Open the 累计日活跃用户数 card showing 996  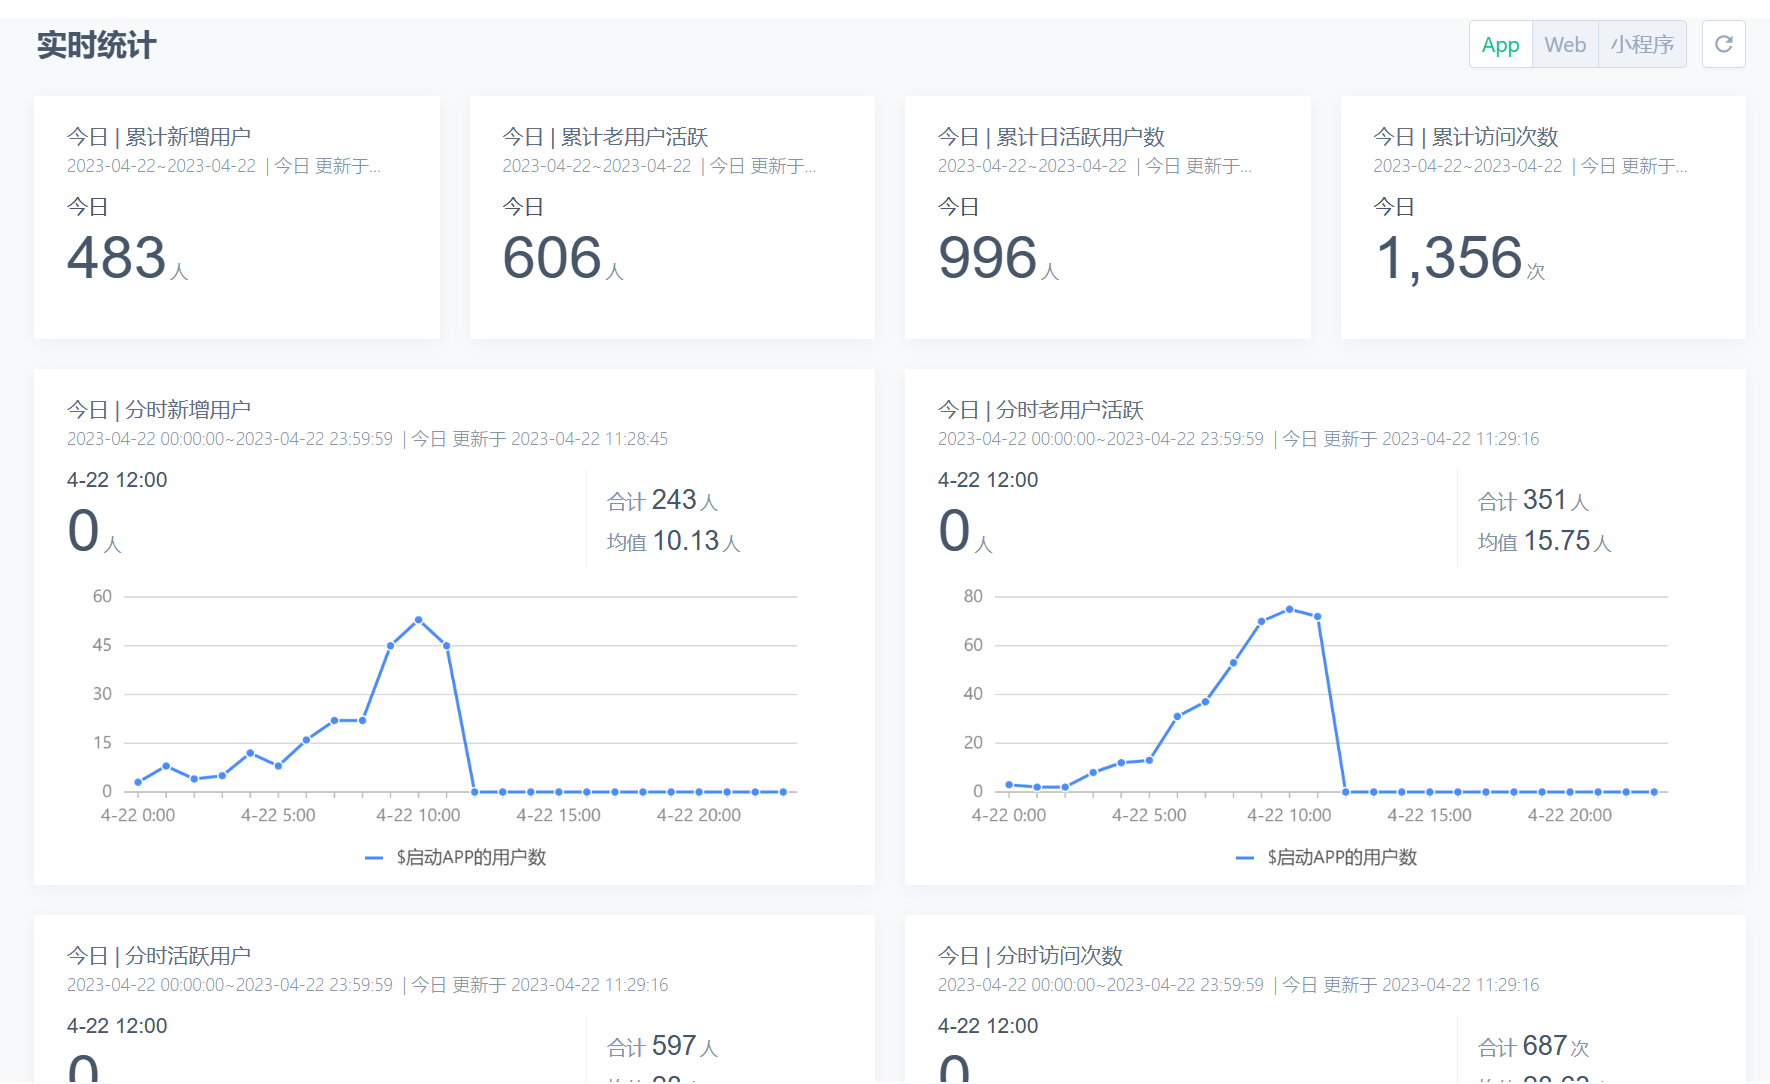point(1108,217)
